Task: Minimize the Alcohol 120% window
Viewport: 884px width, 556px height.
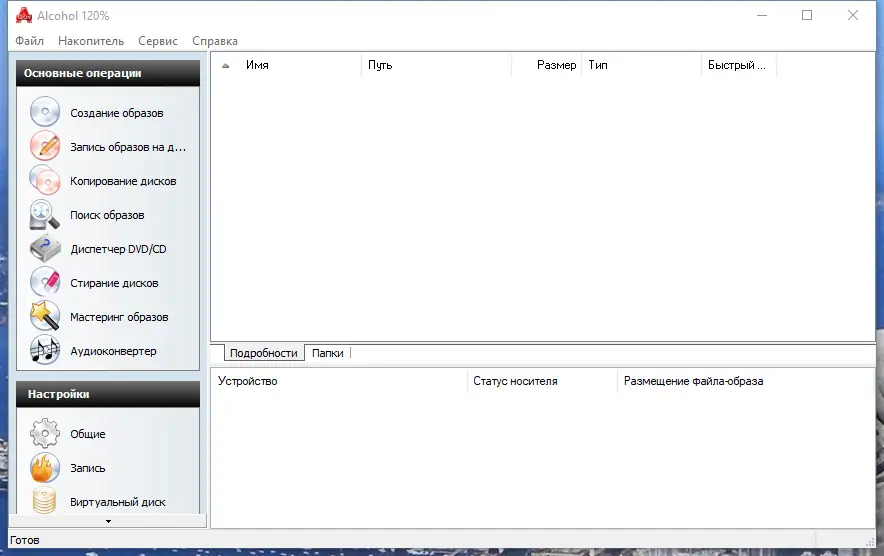Action: pyautogui.click(x=762, y=15)
